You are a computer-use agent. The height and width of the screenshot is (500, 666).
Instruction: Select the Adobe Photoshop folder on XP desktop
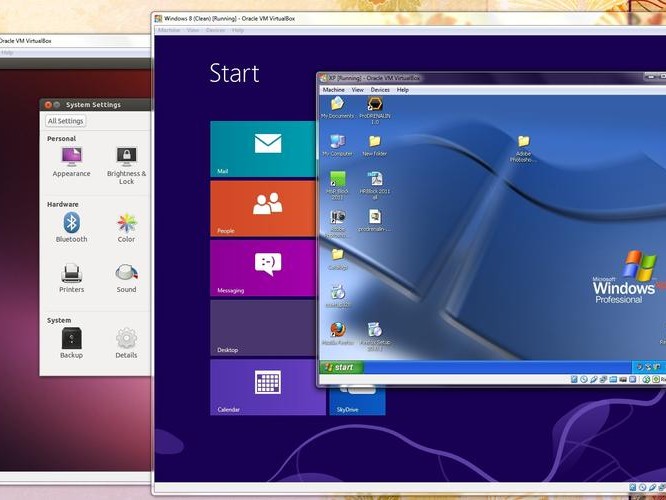coord(523,148)
